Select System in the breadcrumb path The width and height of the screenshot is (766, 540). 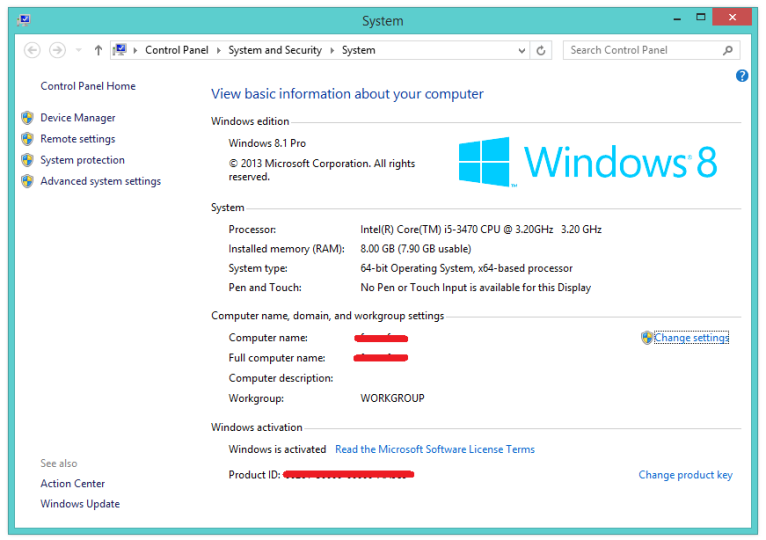(359, 50)
